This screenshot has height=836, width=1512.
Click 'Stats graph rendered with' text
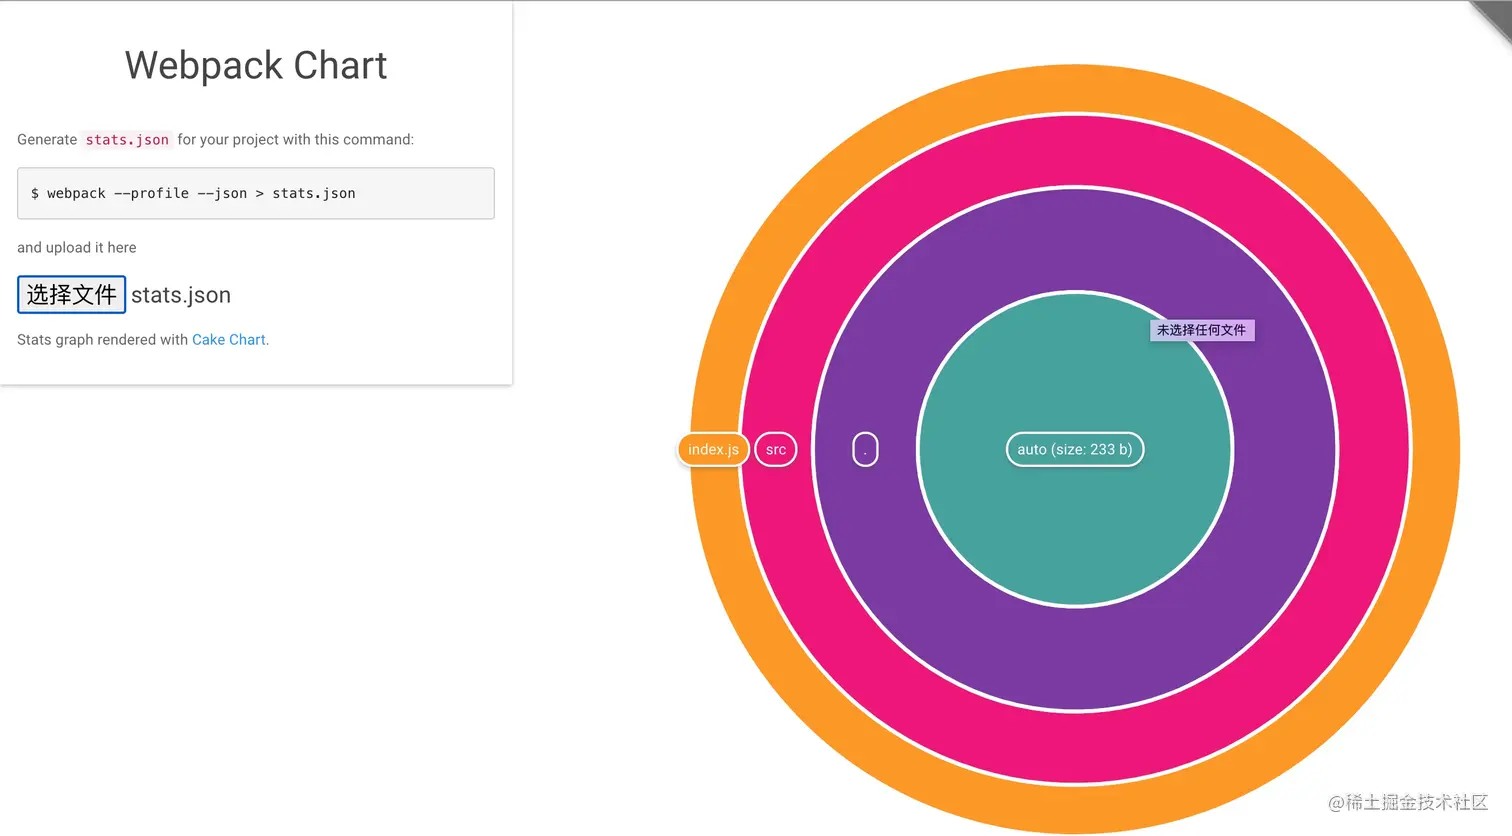(102, 340)
